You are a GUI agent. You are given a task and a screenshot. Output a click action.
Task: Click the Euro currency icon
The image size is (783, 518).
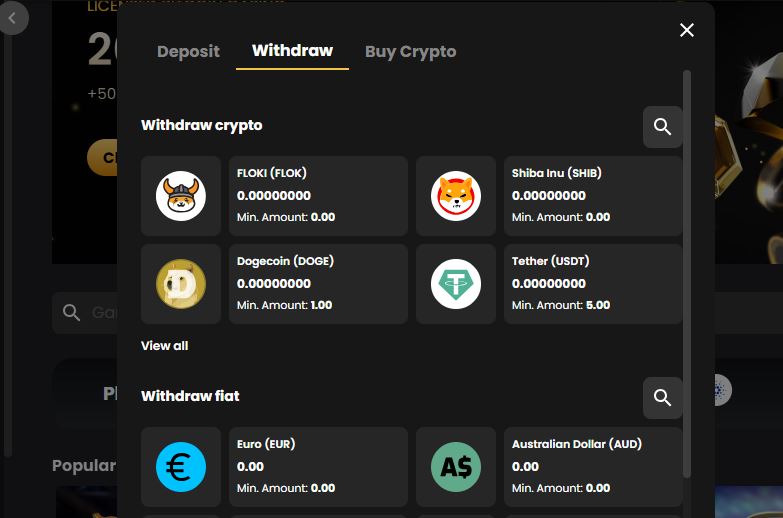181,467
